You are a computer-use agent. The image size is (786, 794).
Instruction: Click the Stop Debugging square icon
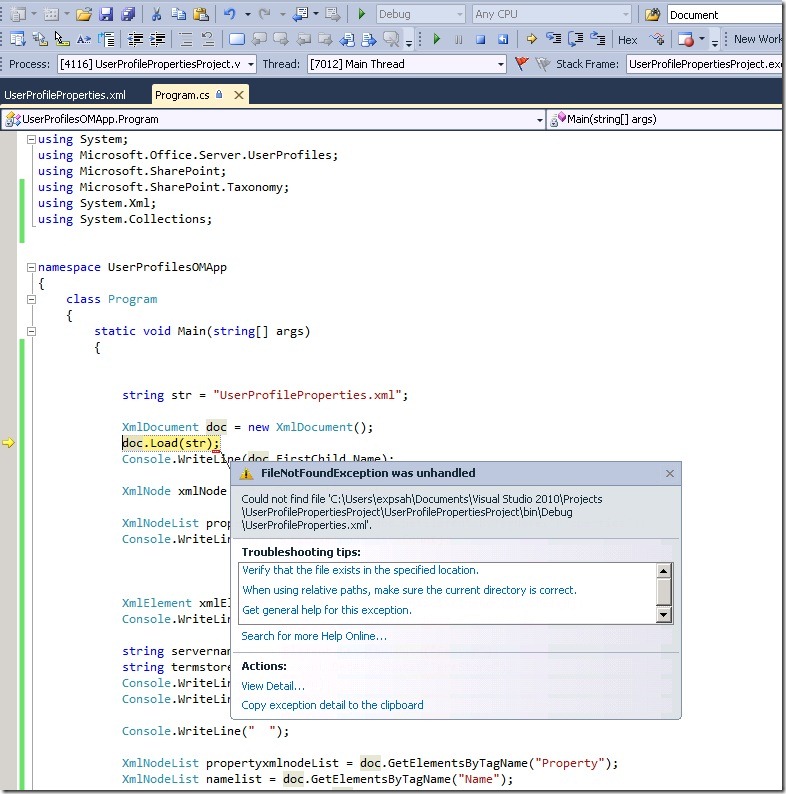point(480,40)
